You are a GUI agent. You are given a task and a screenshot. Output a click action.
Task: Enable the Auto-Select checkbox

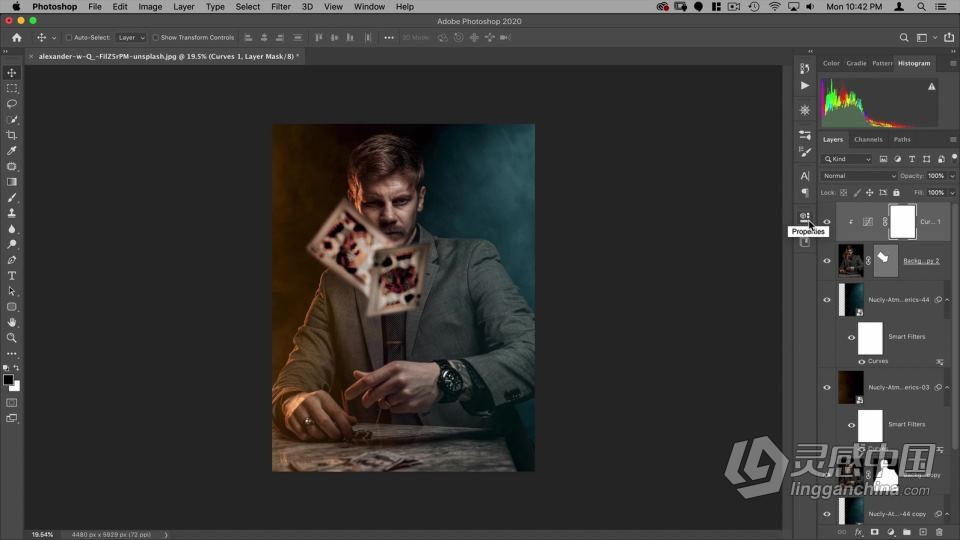69,38
